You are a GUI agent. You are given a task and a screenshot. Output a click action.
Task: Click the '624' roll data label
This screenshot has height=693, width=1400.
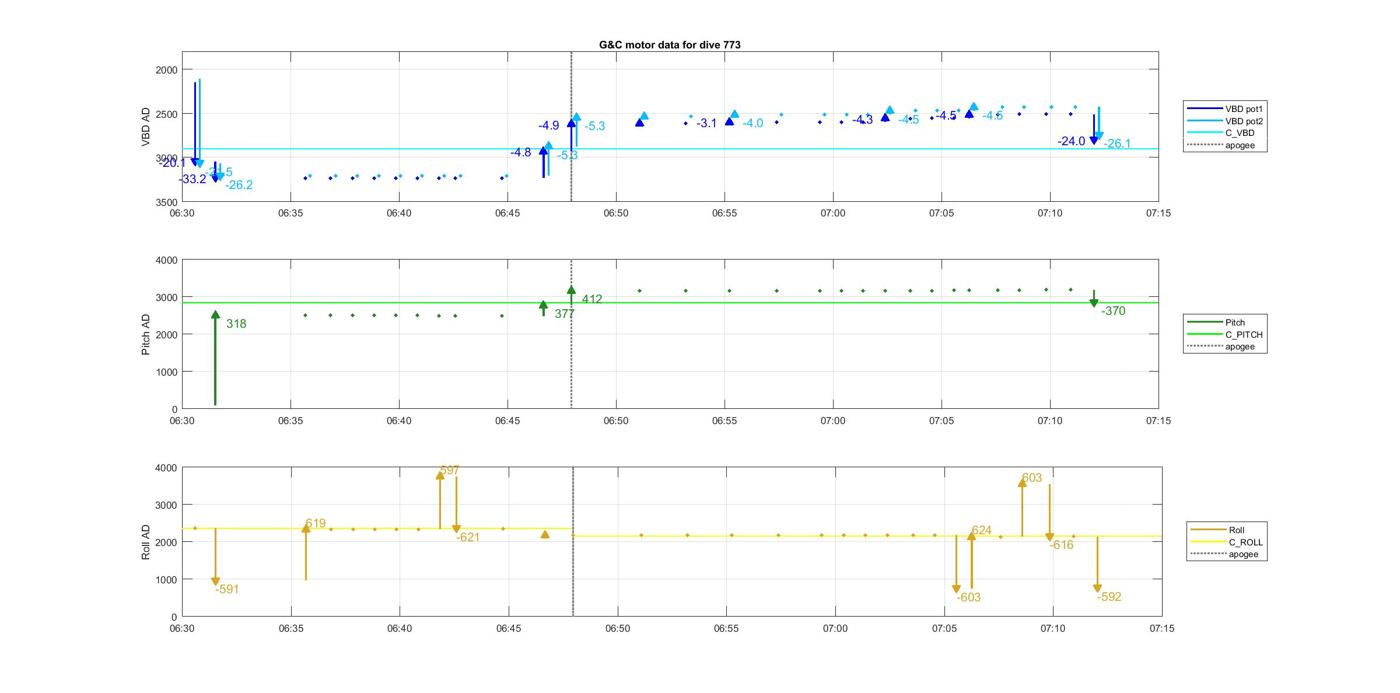982,531
